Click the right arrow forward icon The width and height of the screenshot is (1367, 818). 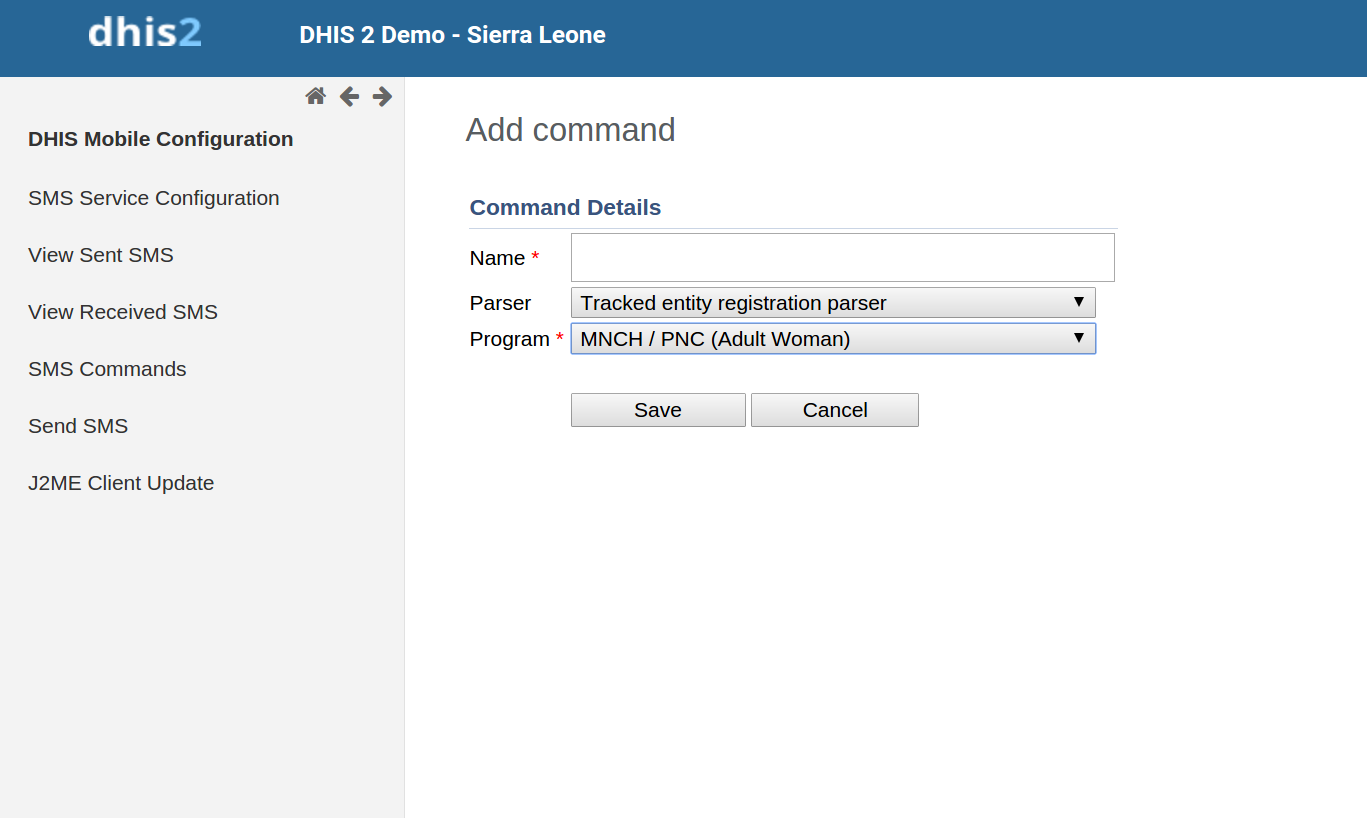382,96
